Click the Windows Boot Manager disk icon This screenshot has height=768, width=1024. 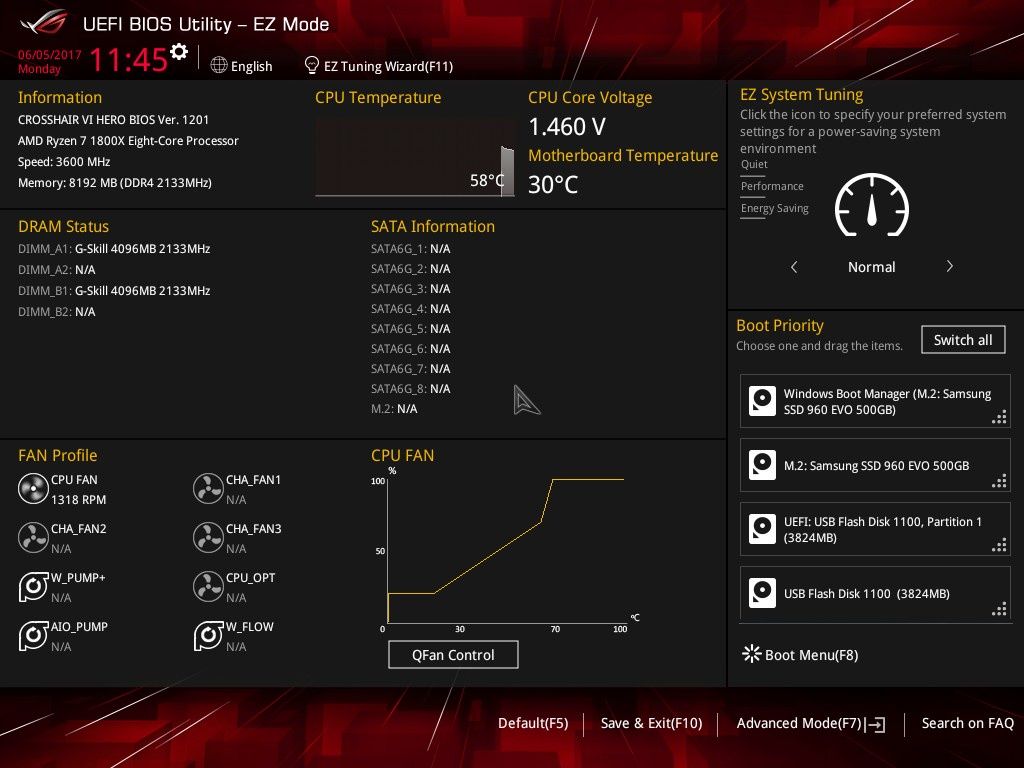click(762, 401)
